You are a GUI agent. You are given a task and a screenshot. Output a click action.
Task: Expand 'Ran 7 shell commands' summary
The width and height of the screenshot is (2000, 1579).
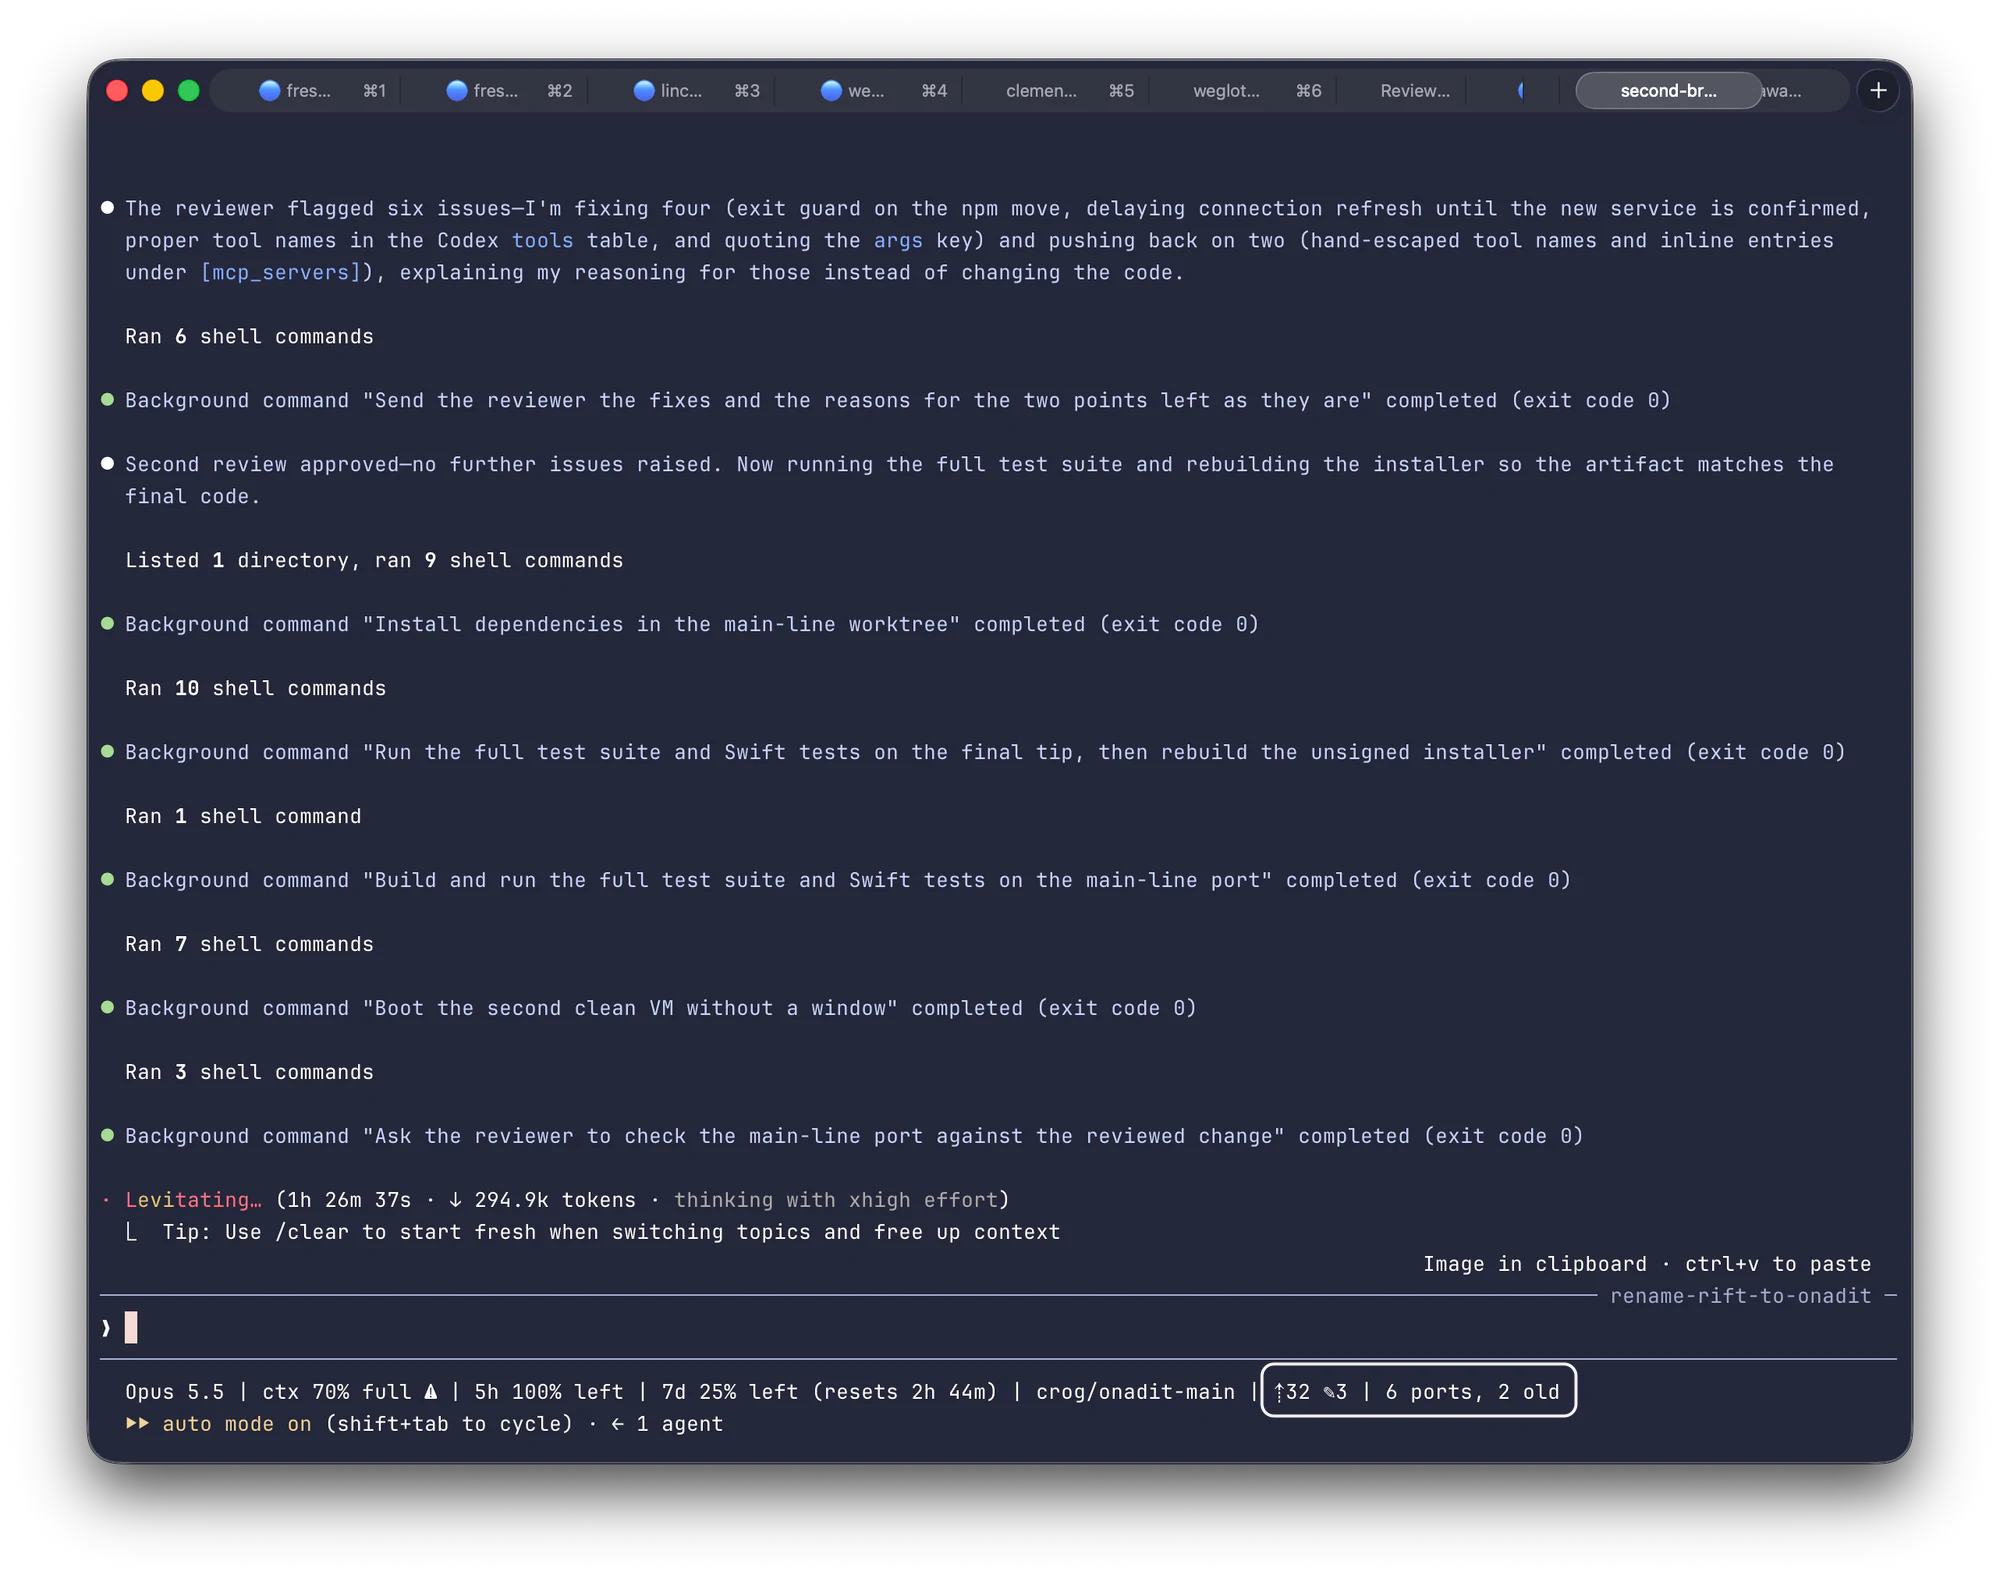coord(249,945)
